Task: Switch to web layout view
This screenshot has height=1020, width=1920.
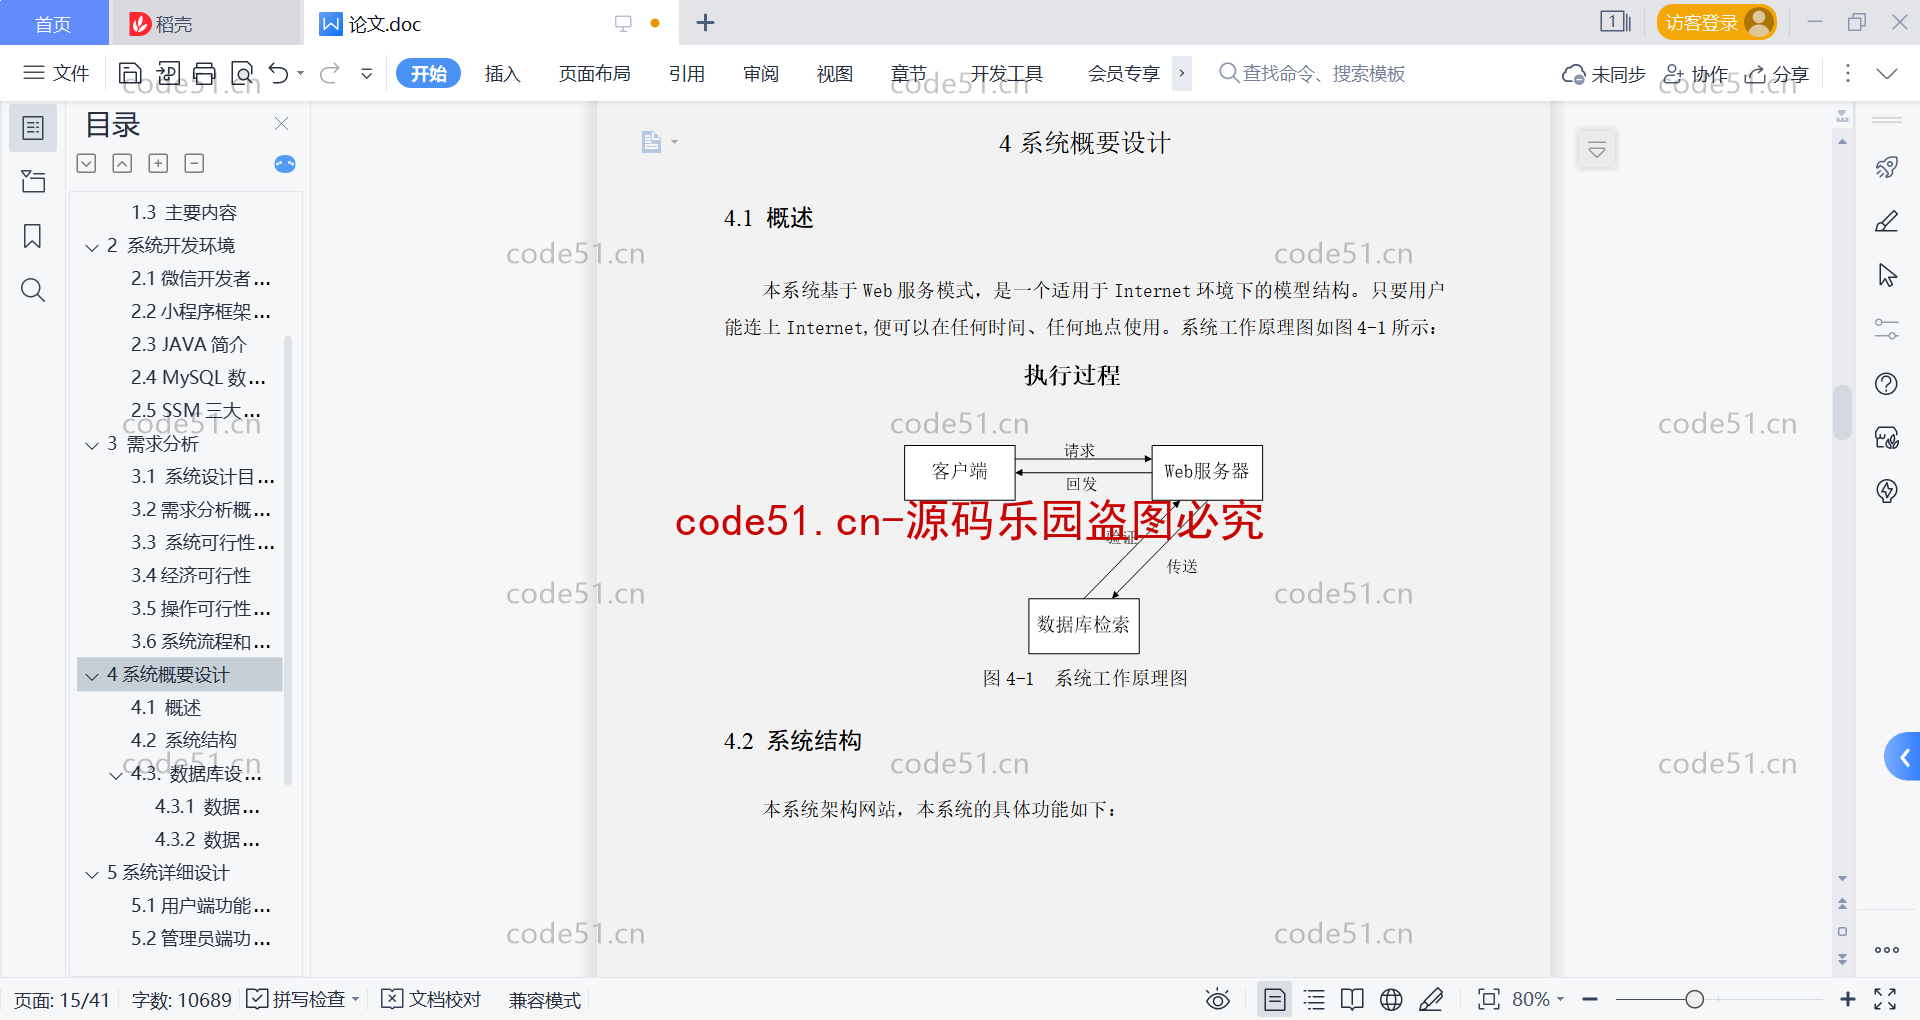Action: [x=1391, y=999]
